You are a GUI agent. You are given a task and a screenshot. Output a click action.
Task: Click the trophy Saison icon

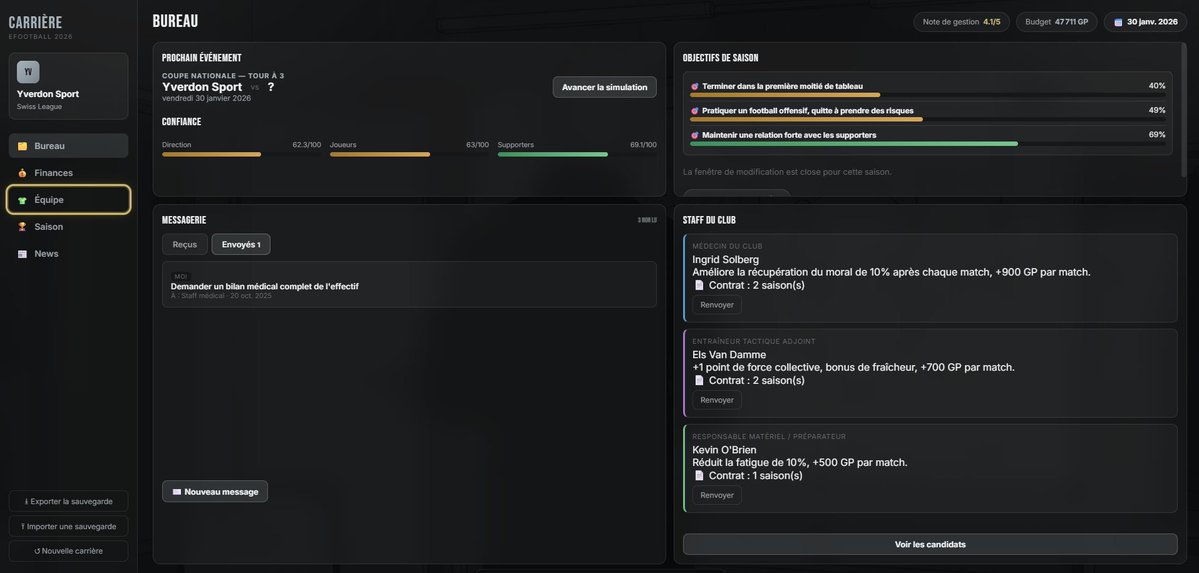(22, 227)
